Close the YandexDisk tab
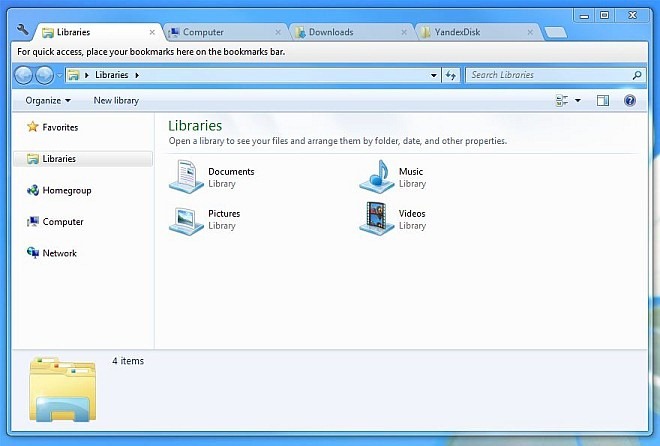 click(x=530, y=32)
